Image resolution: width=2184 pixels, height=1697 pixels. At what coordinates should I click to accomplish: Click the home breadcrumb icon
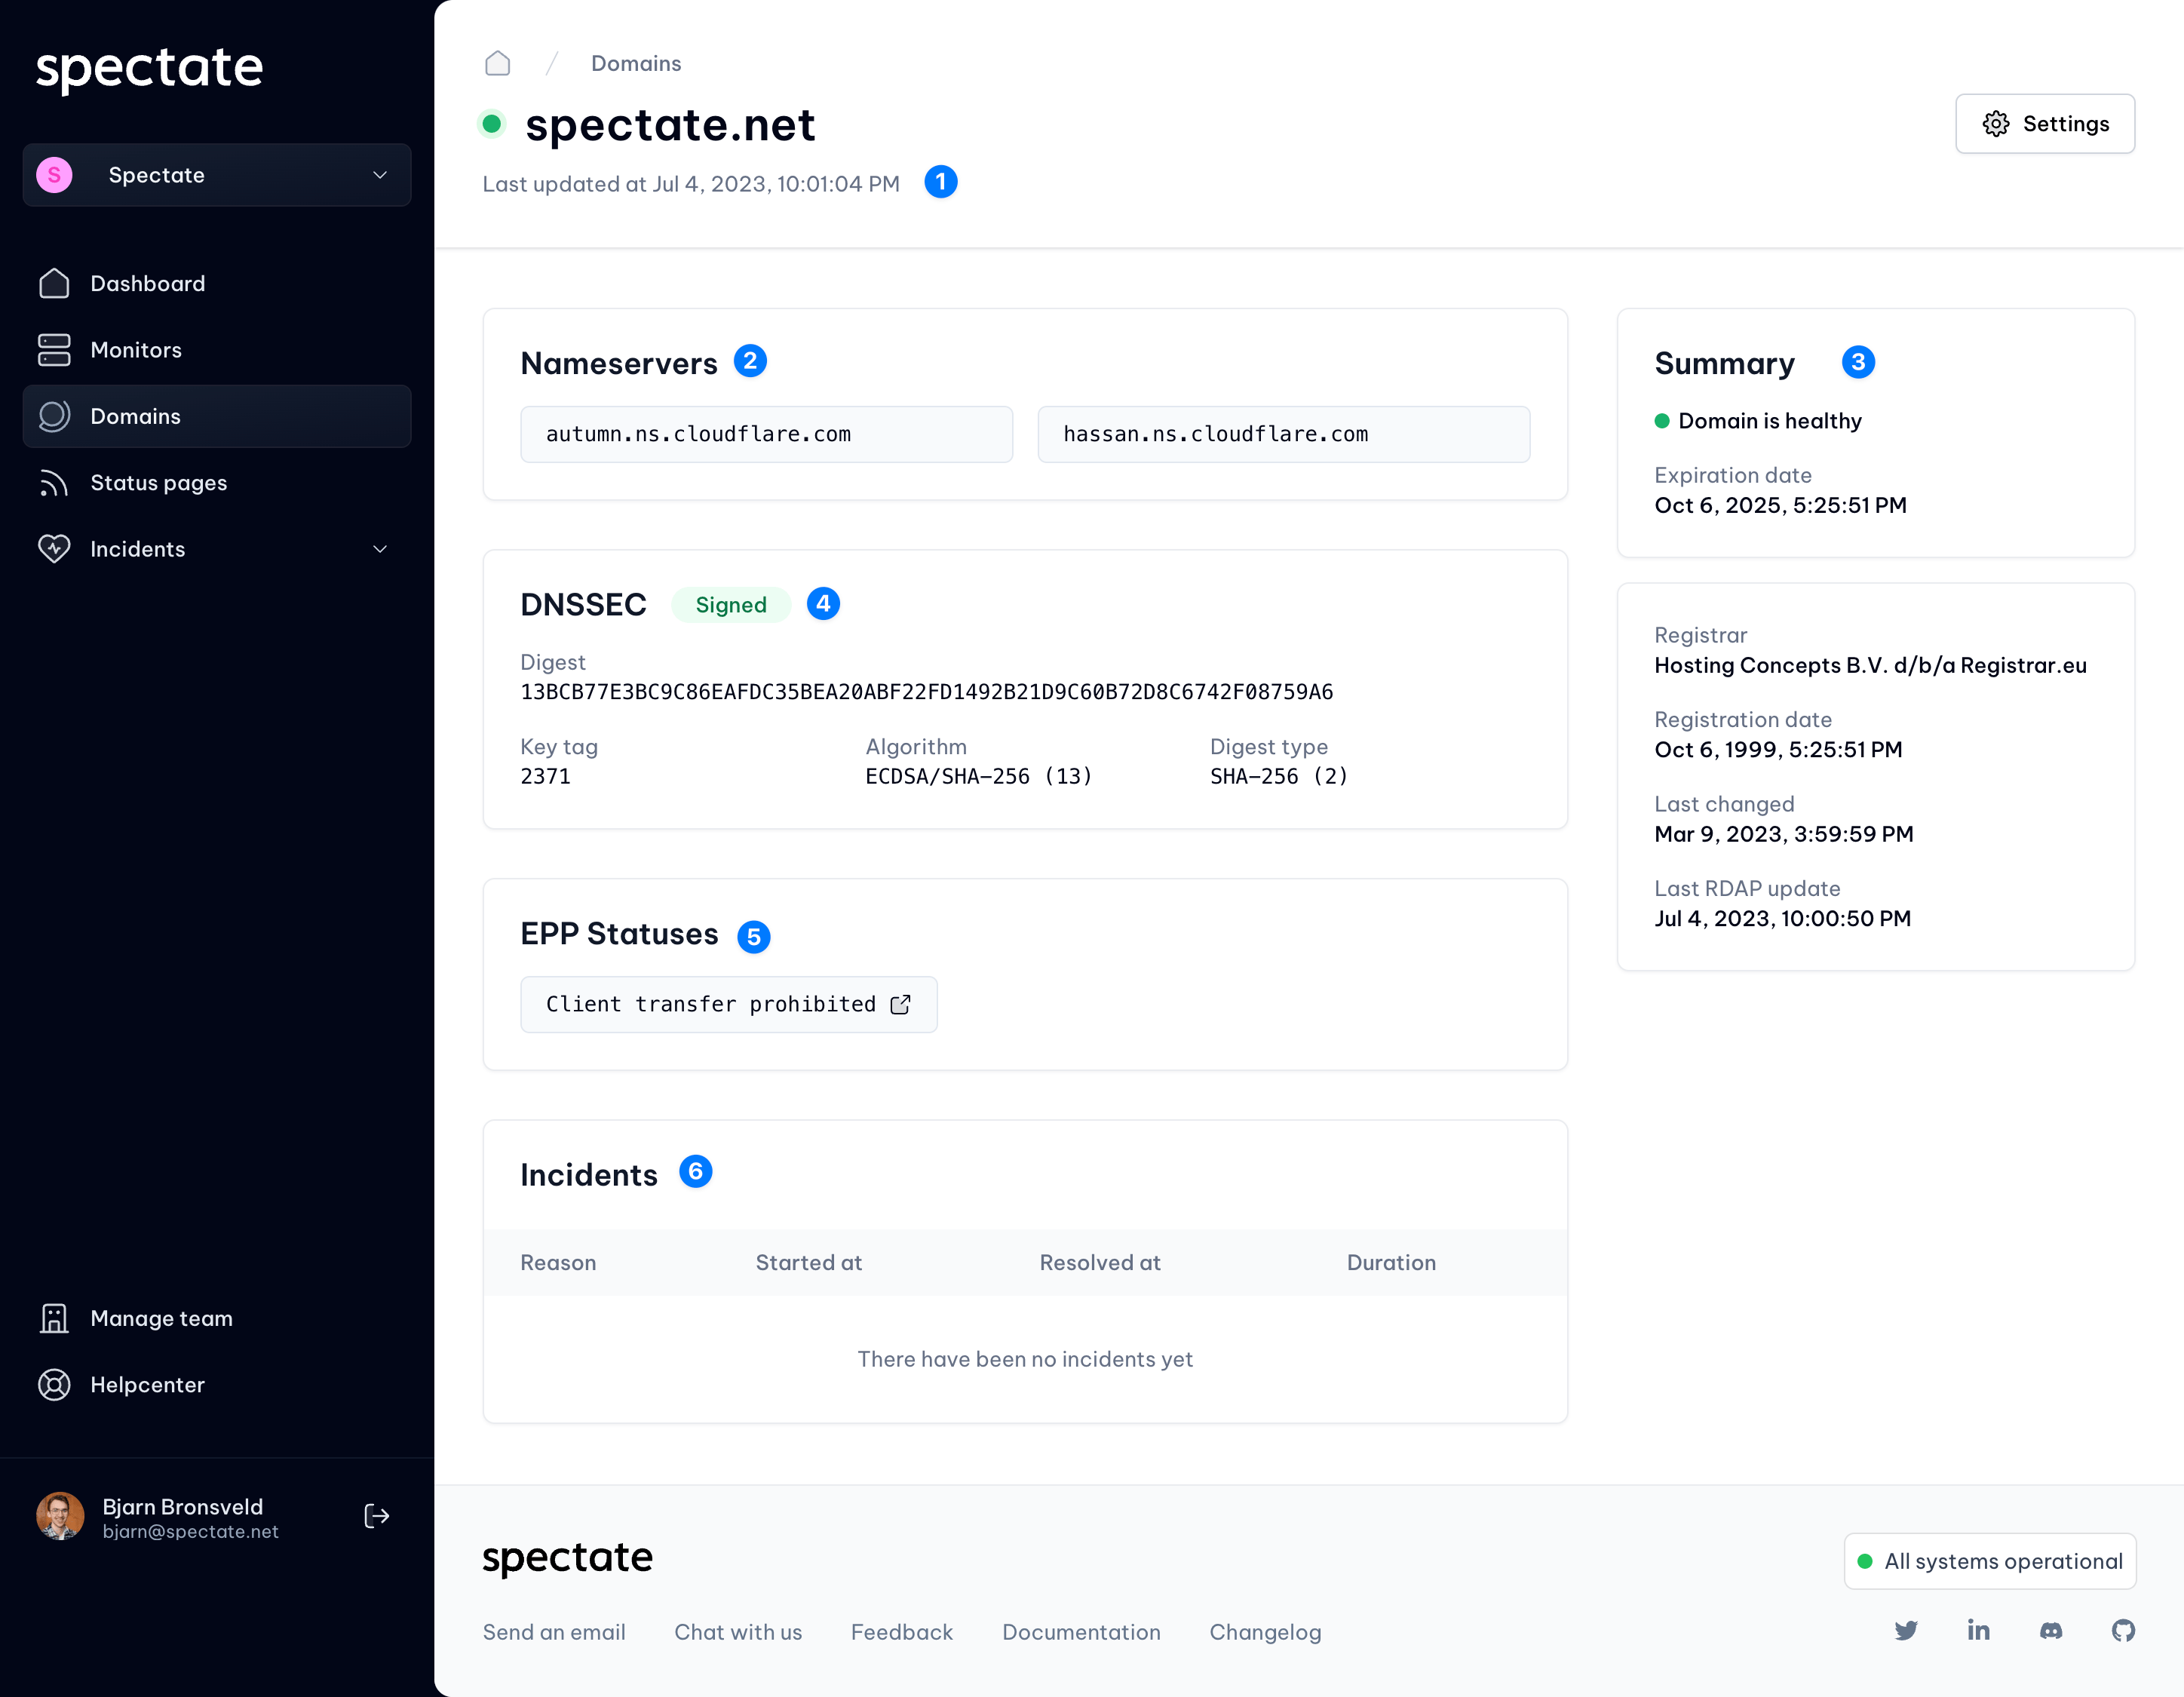(497, 63)
